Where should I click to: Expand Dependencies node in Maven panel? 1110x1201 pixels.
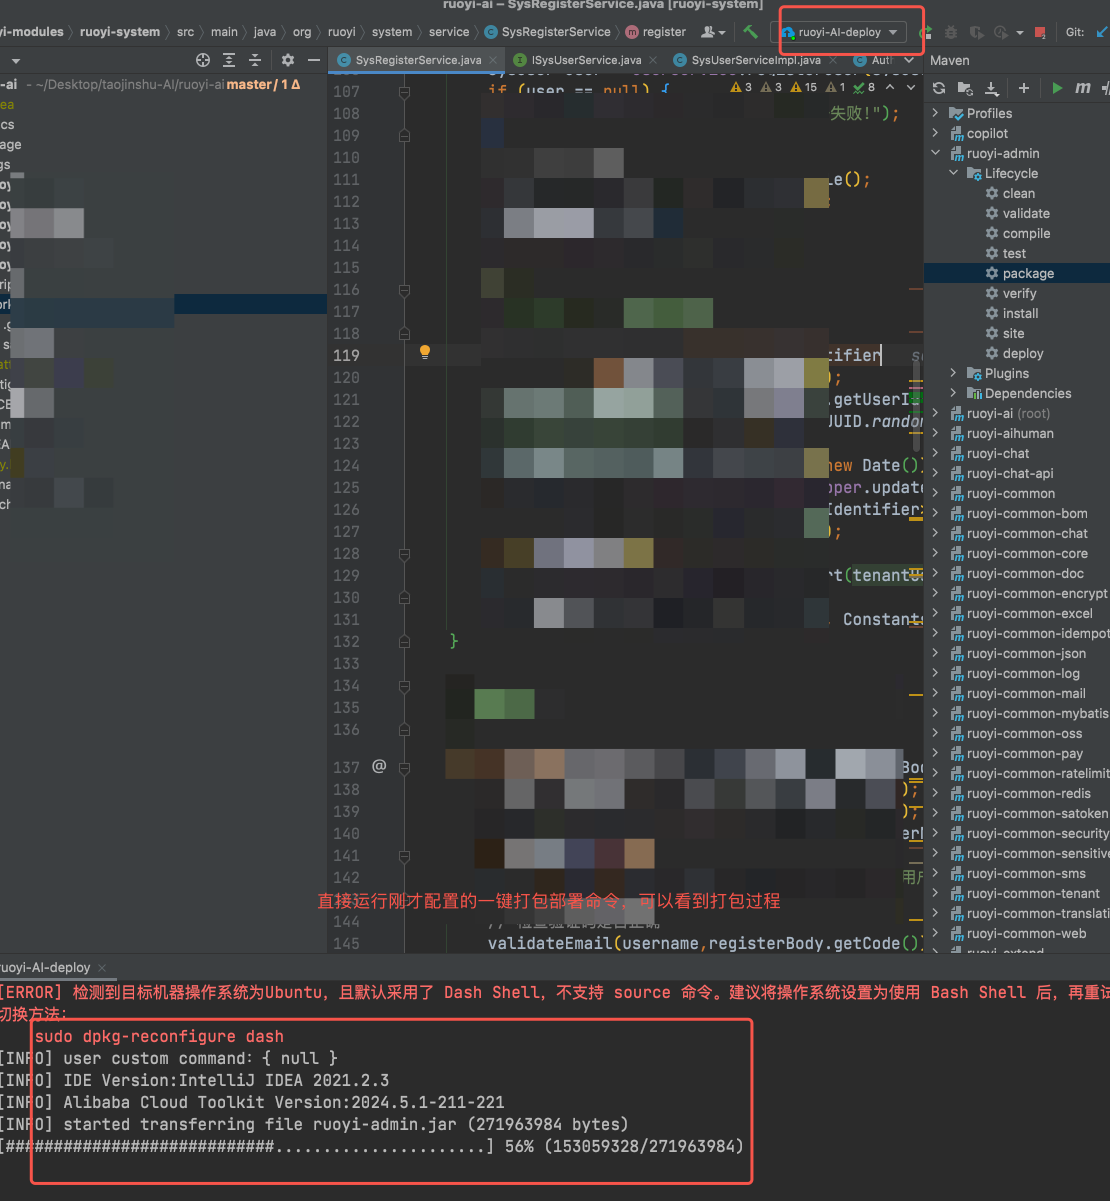tap(954, 393)
